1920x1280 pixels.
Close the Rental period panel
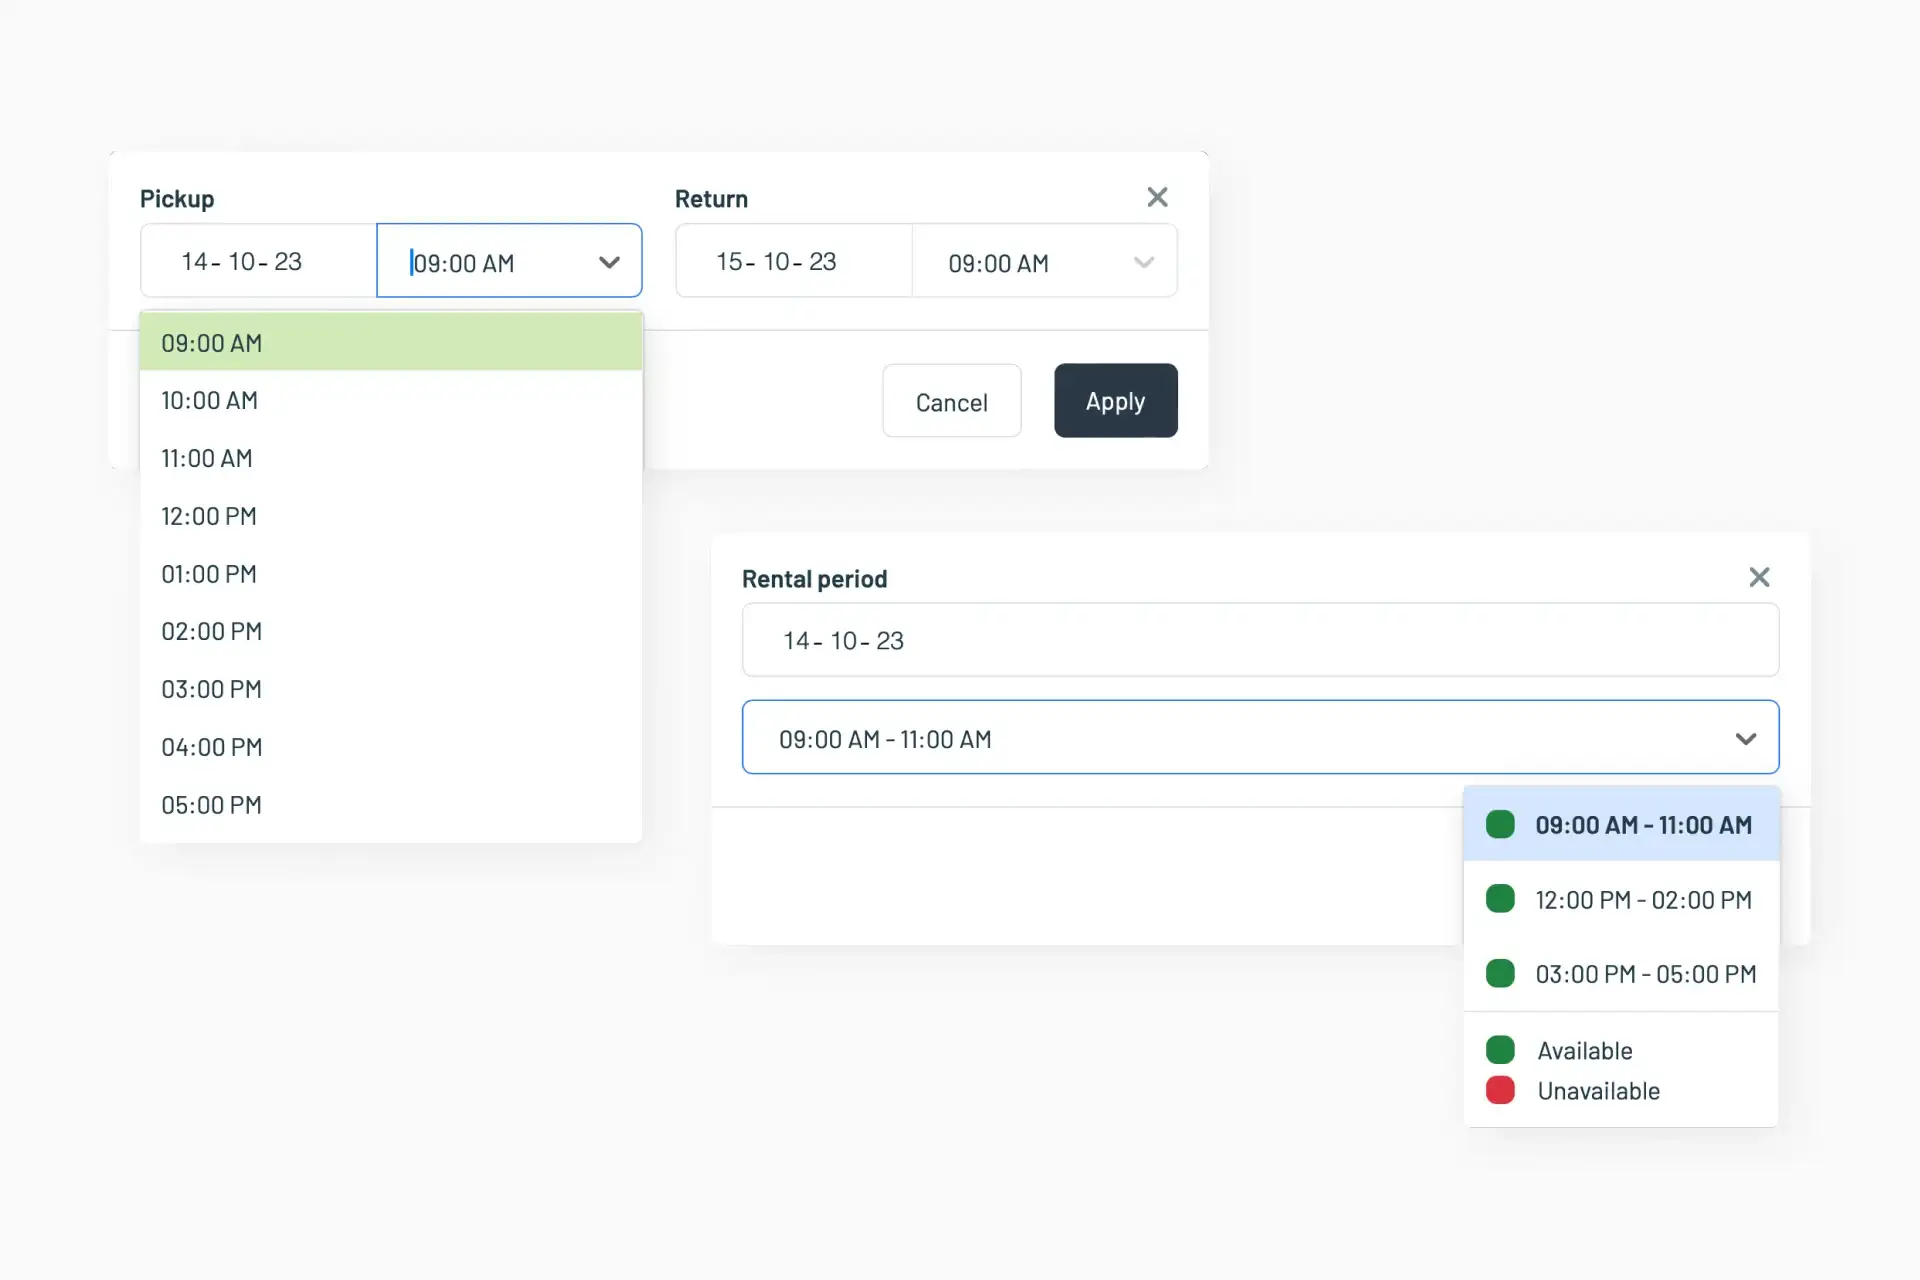1759,577
